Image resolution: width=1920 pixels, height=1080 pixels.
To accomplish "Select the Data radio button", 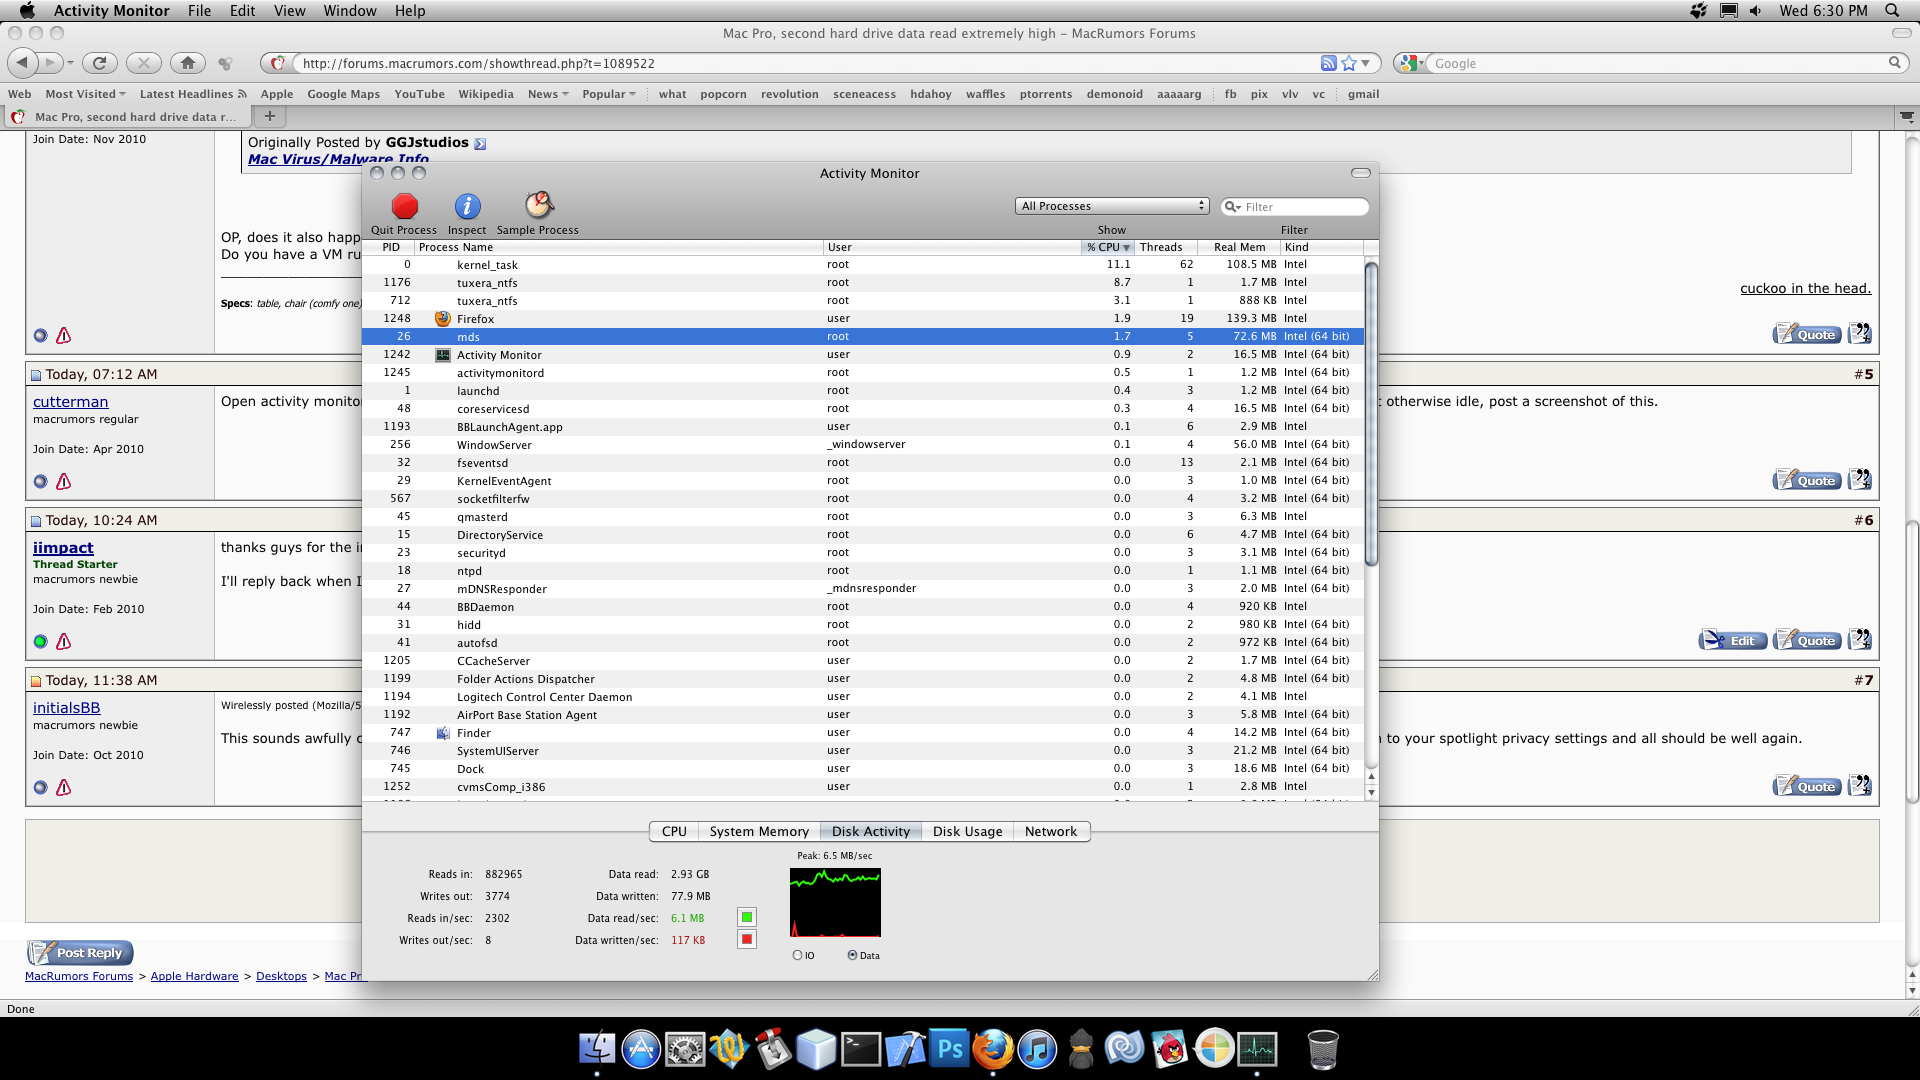I will pyautogui.click(x=852, y=955).
